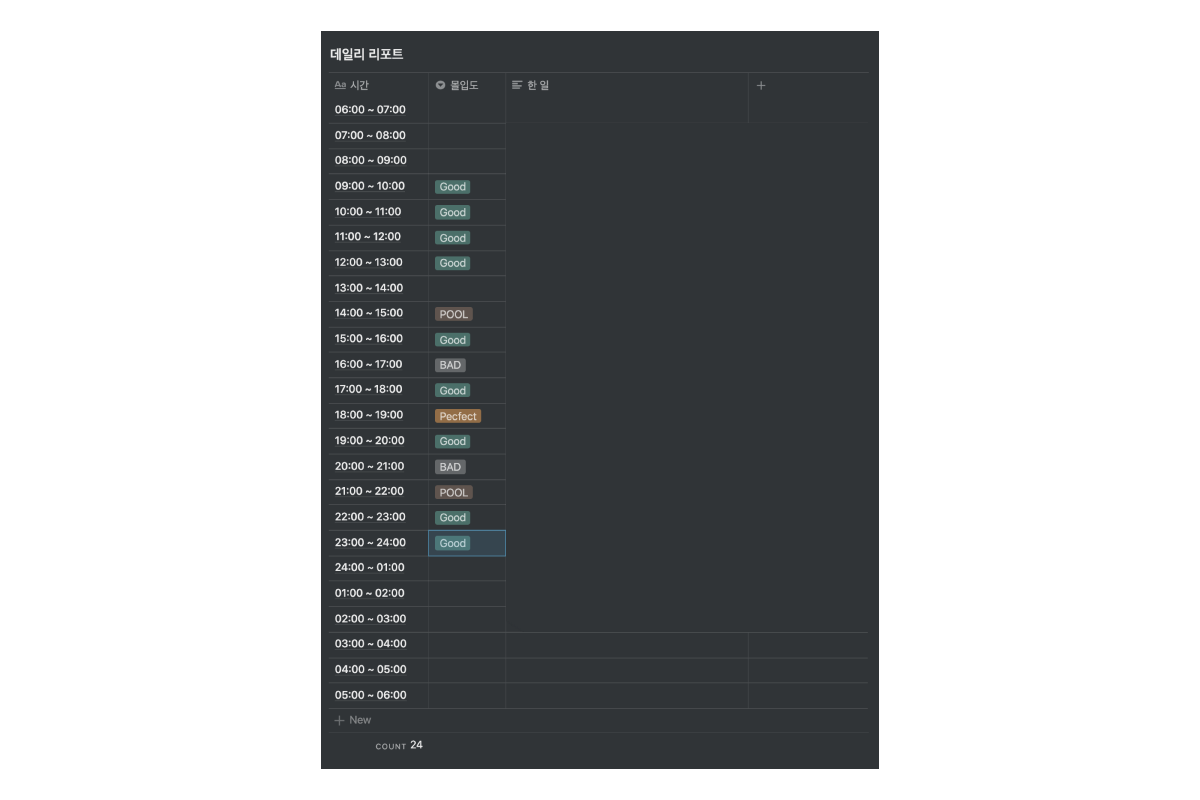
Task: Select the highlighted Good cell at 23:00 ~ 24:00
Action: click(x=466, y=543)
